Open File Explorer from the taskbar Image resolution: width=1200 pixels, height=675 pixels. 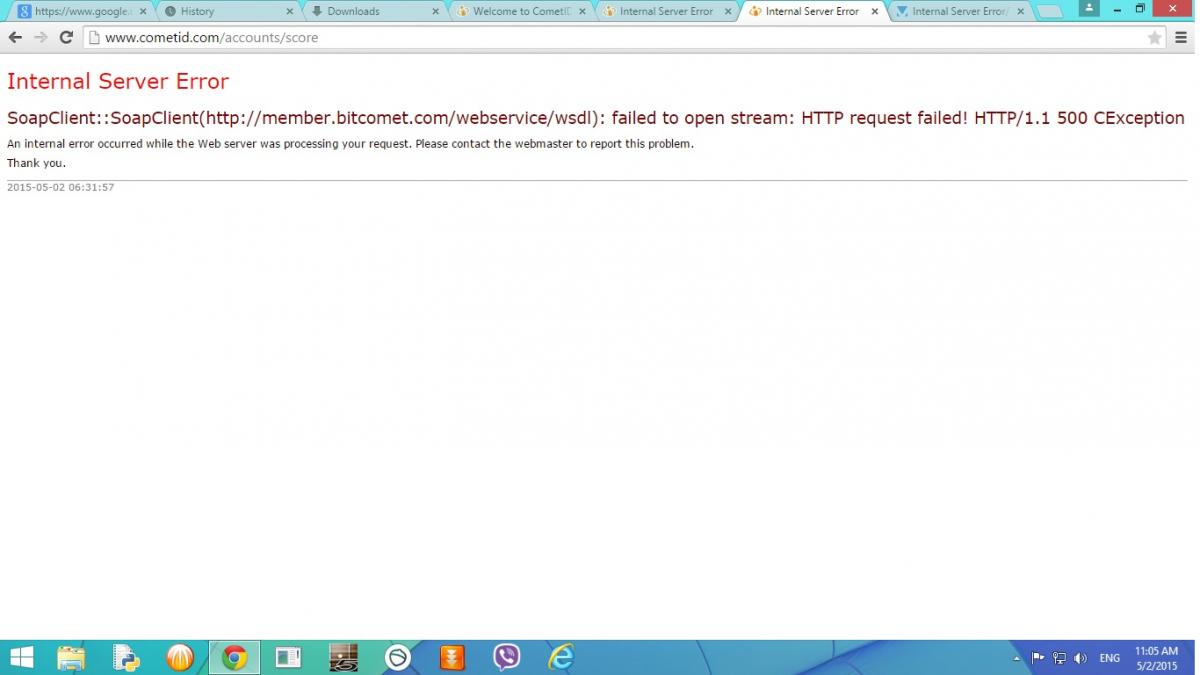71,657
